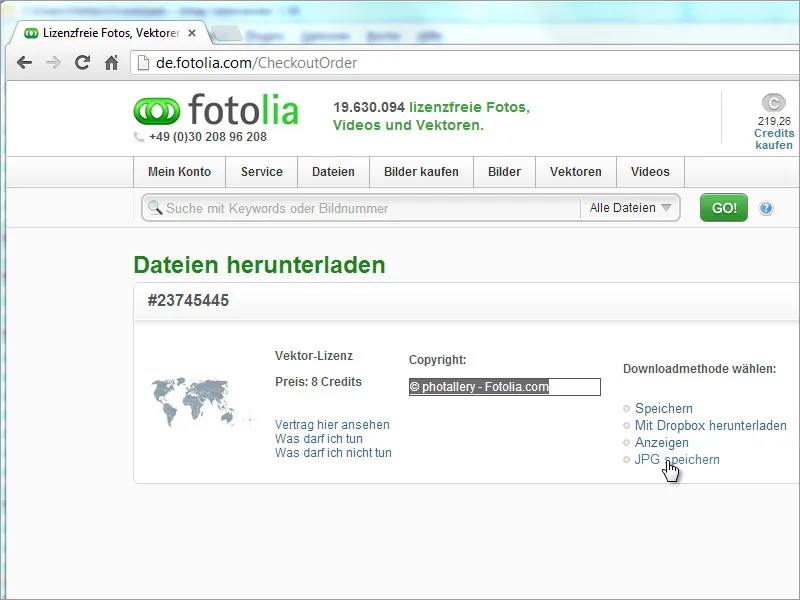Open a new browser tab

227,34
